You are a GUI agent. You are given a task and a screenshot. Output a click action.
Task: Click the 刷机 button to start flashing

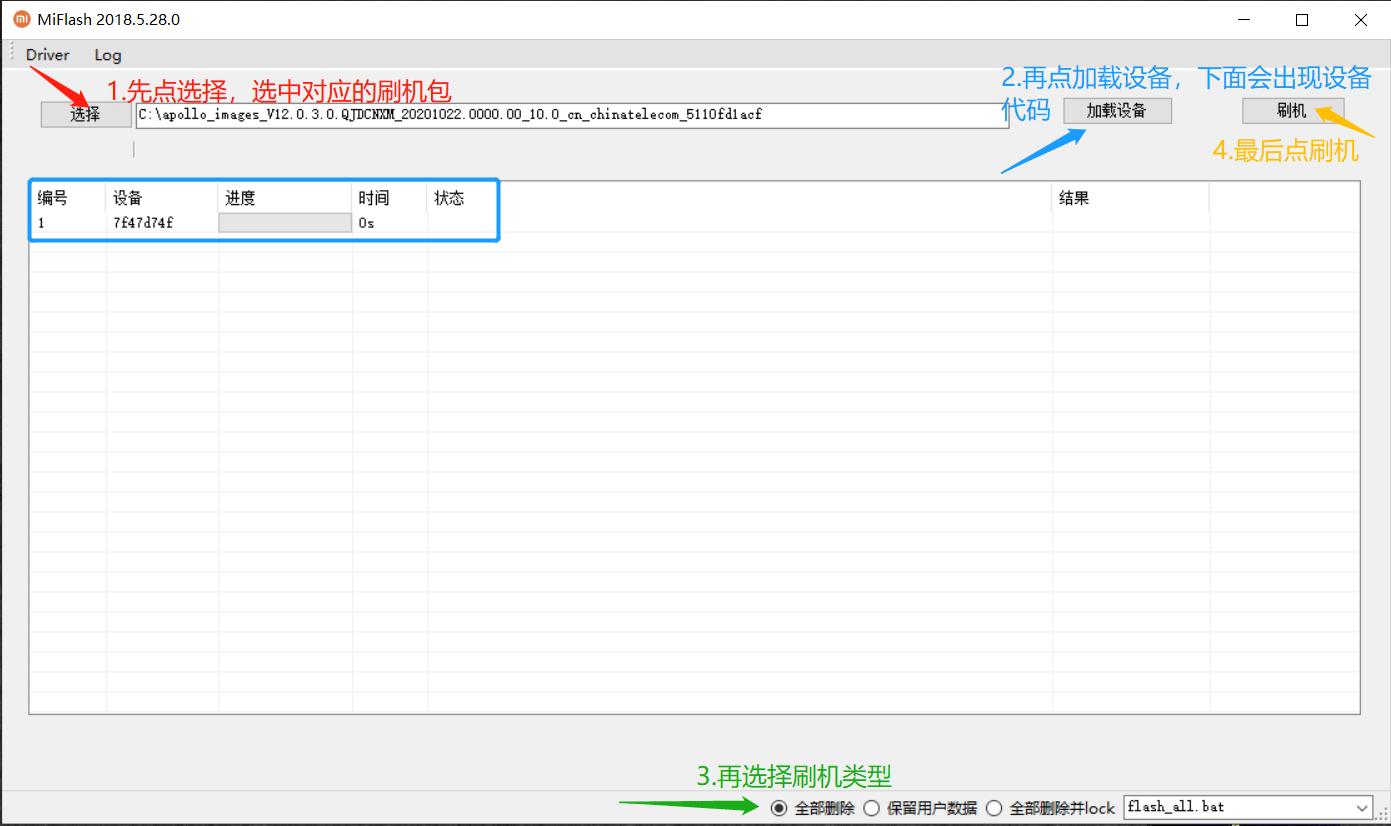tap(1291, 110)
